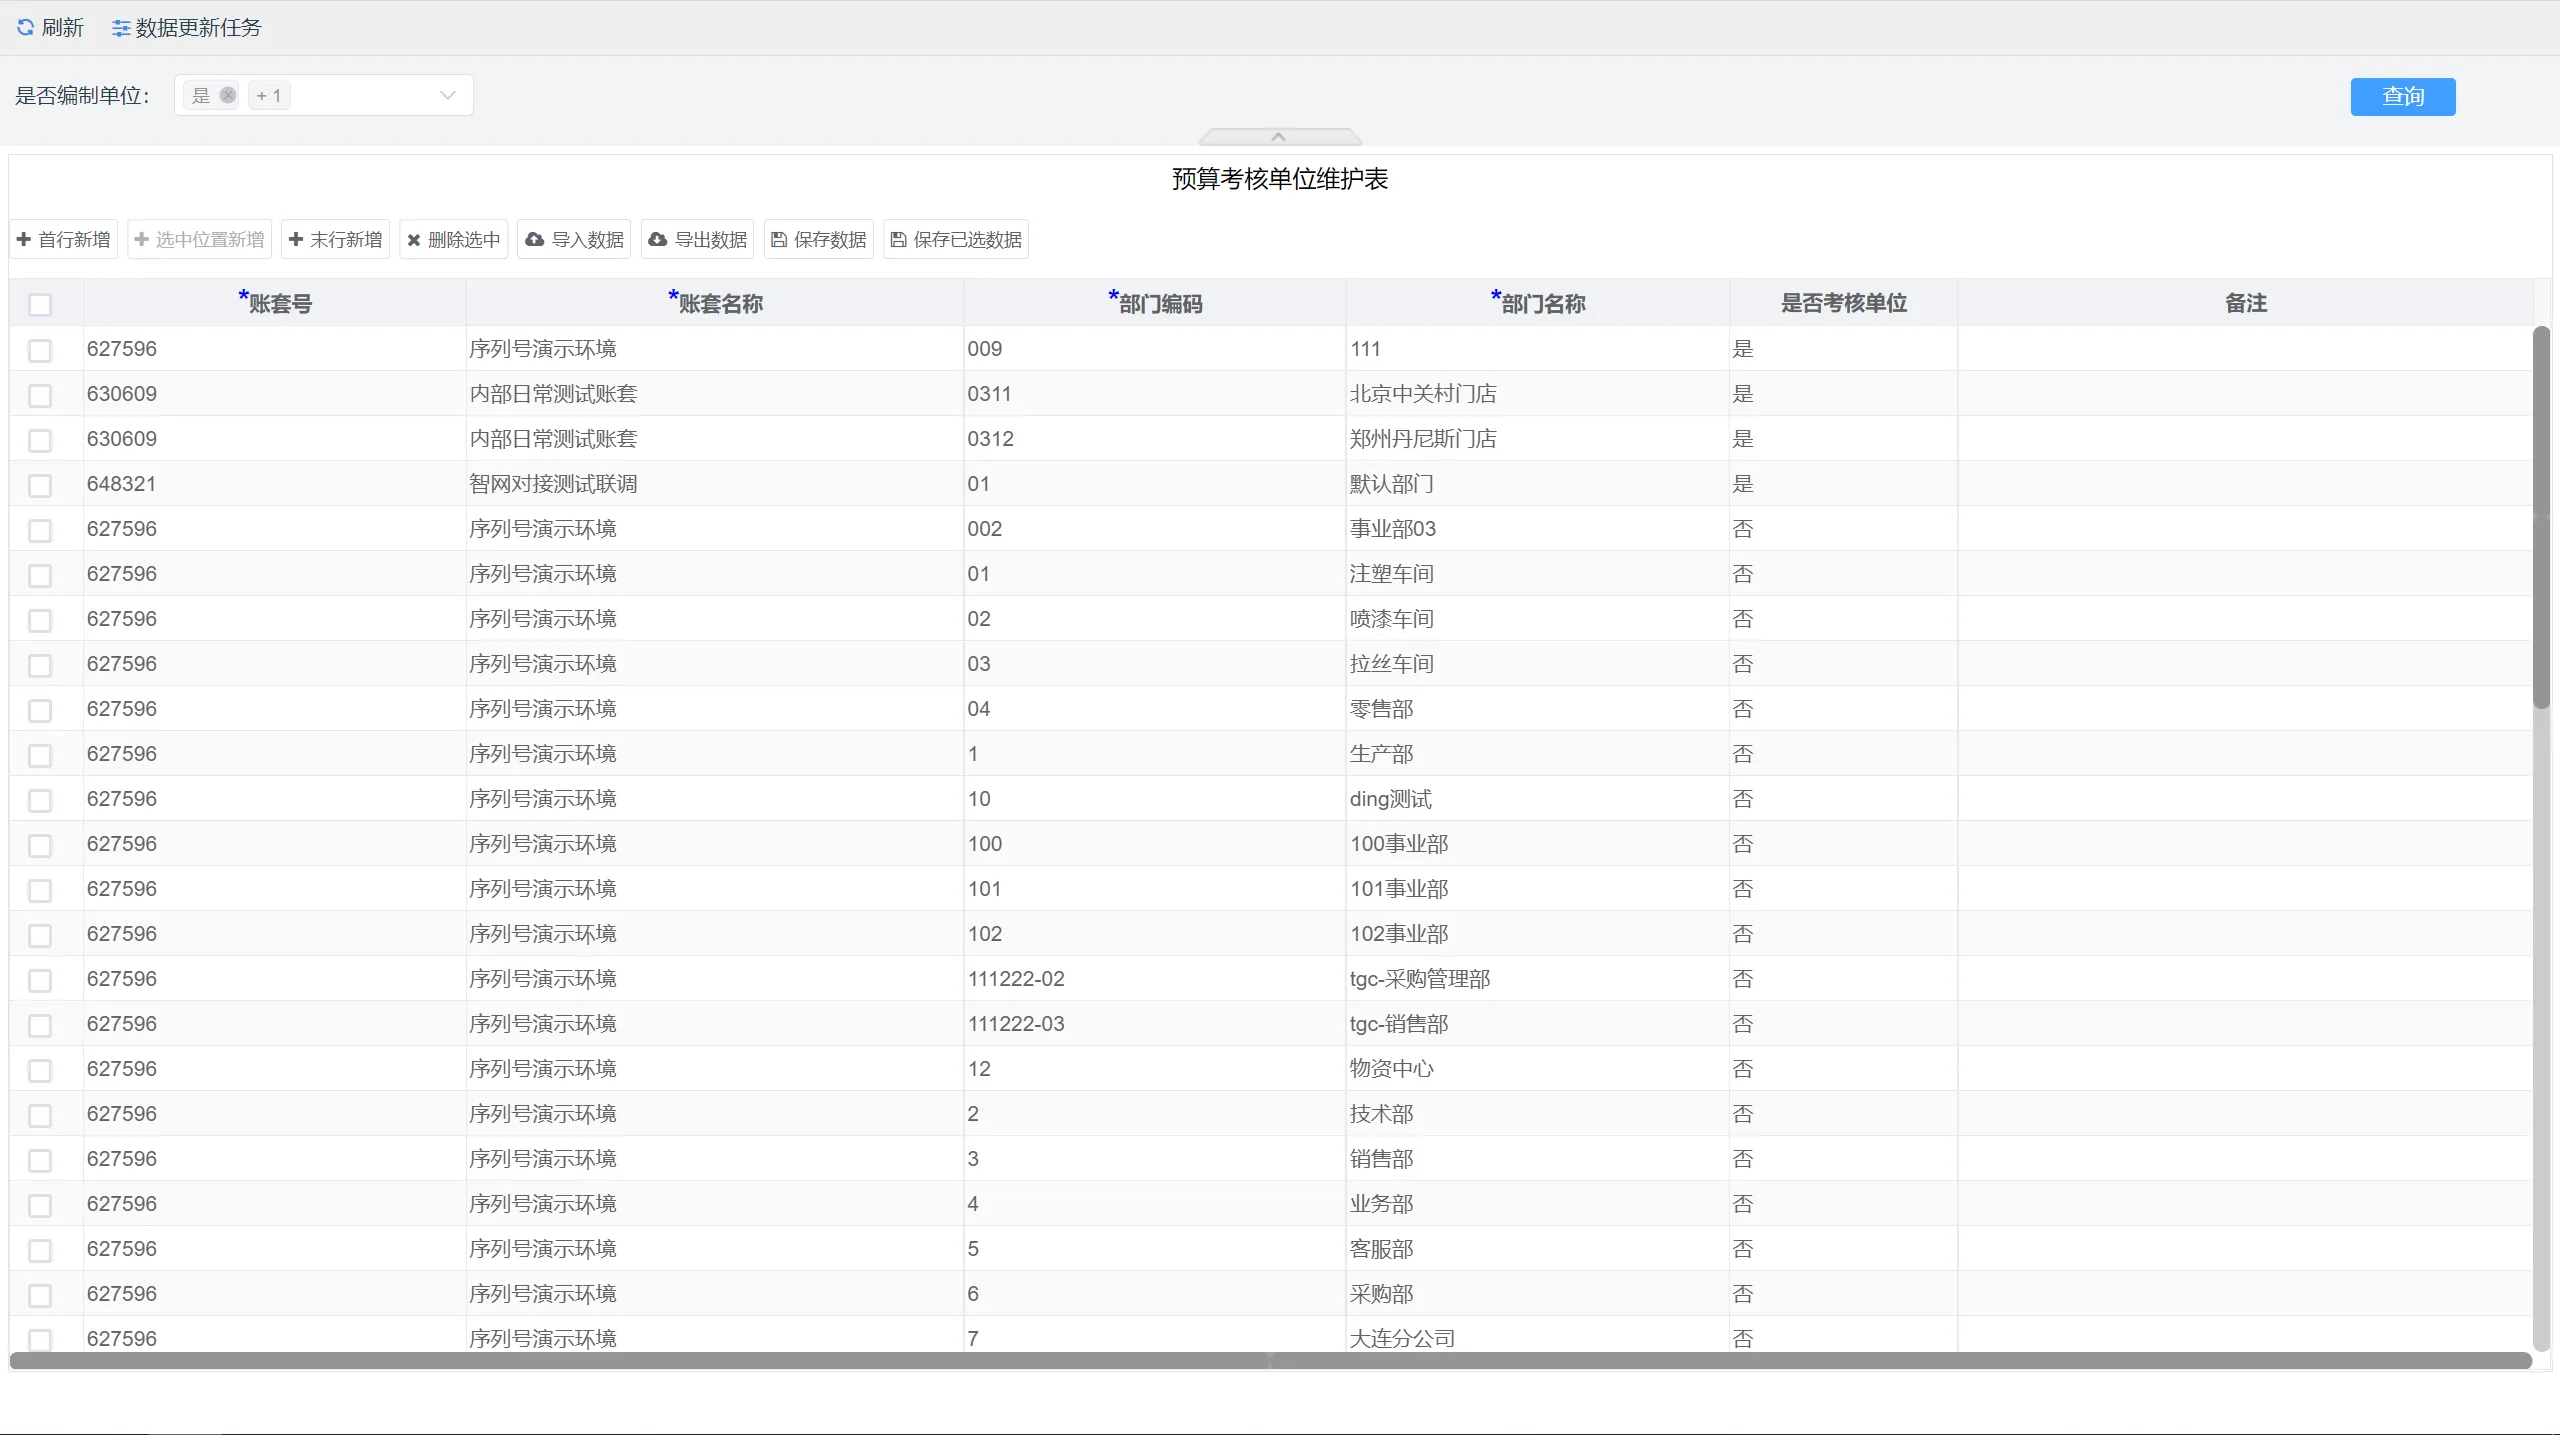The height and width of the screenshot is (1435, 2560).
Task: Click the 账套号 column header
Action: click(274, 303)
